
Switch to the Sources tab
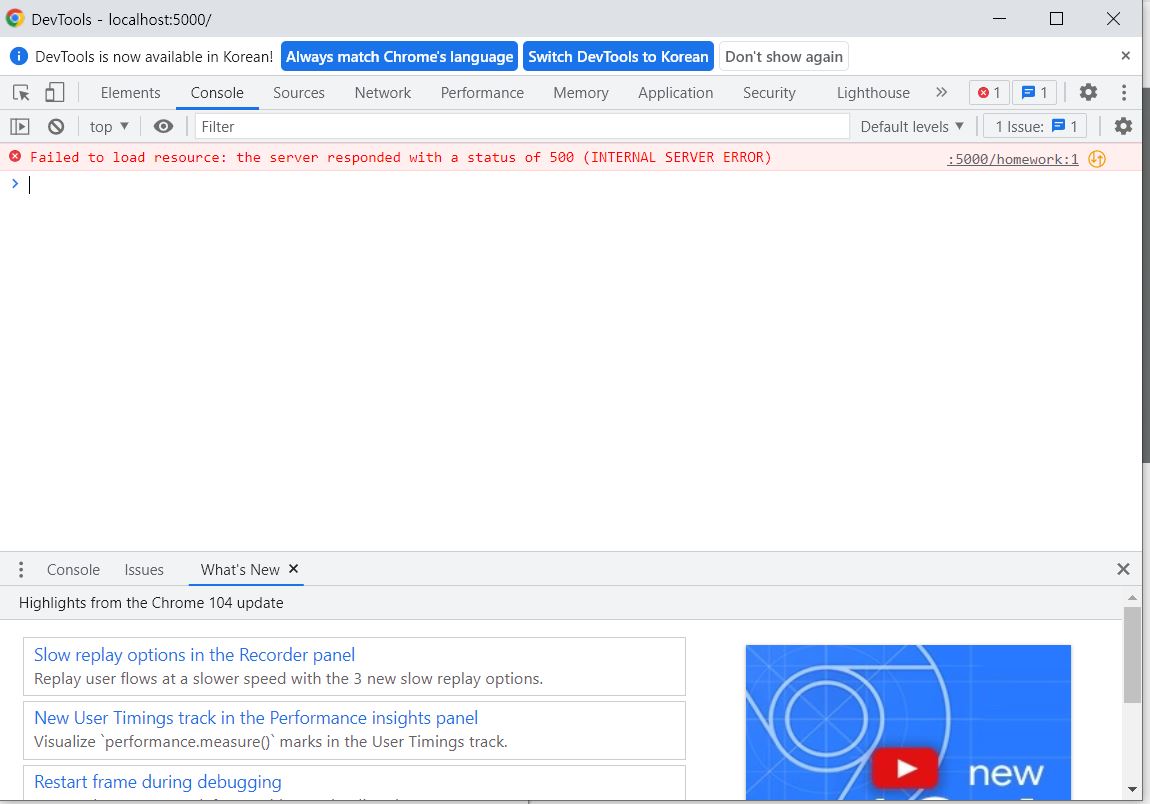299,92
